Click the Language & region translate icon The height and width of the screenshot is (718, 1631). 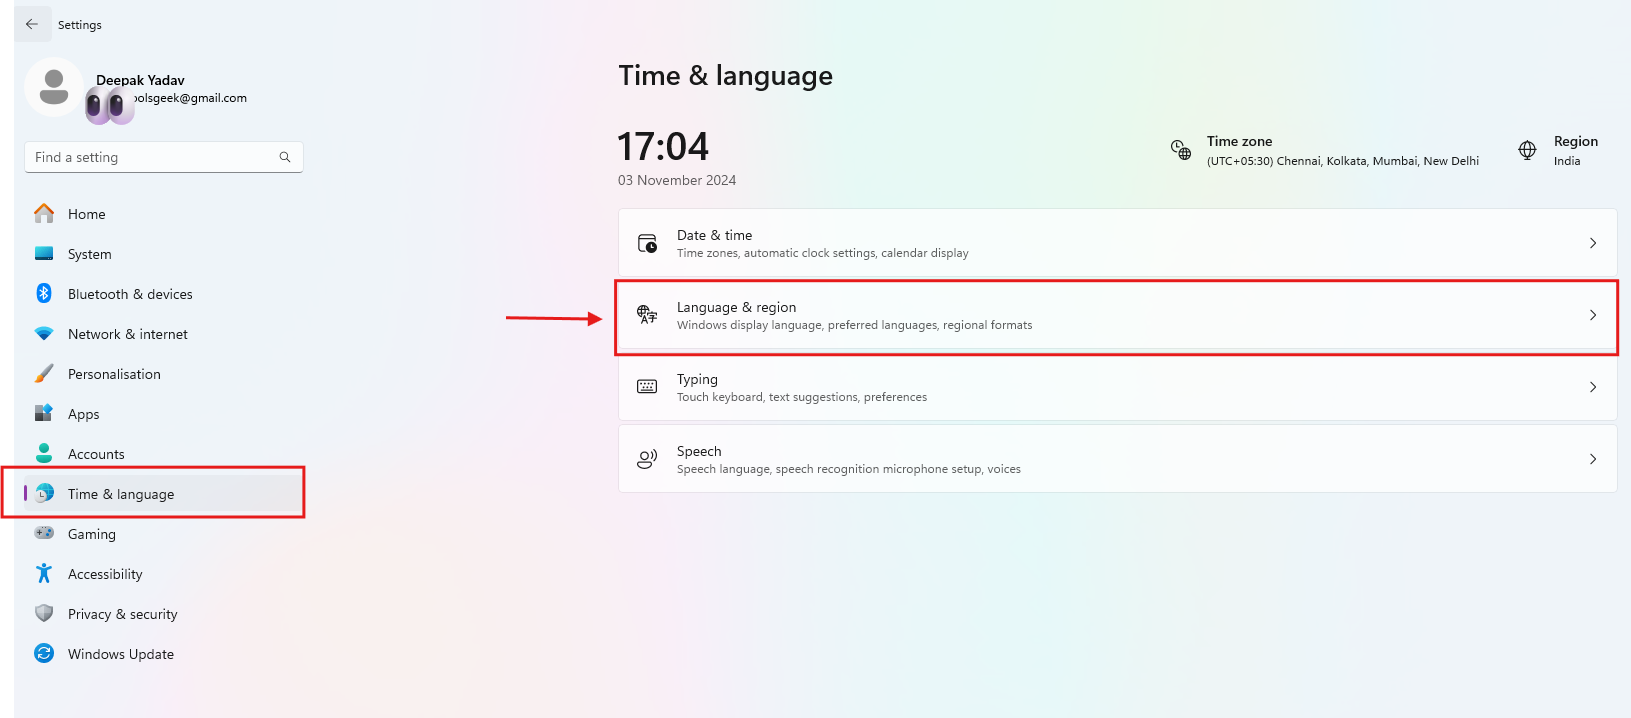pyautogui.click(x=647, y=315)
